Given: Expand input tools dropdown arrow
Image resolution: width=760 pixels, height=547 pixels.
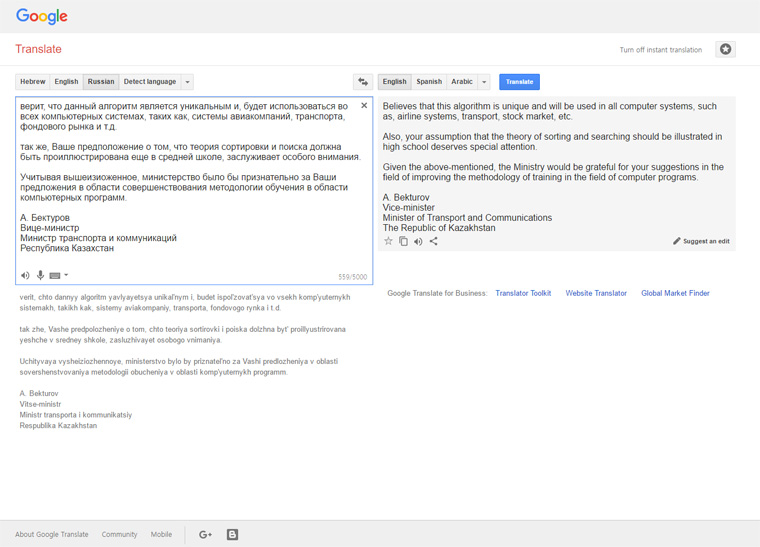Looking at the screenshot, I should (x=66, y=275).
